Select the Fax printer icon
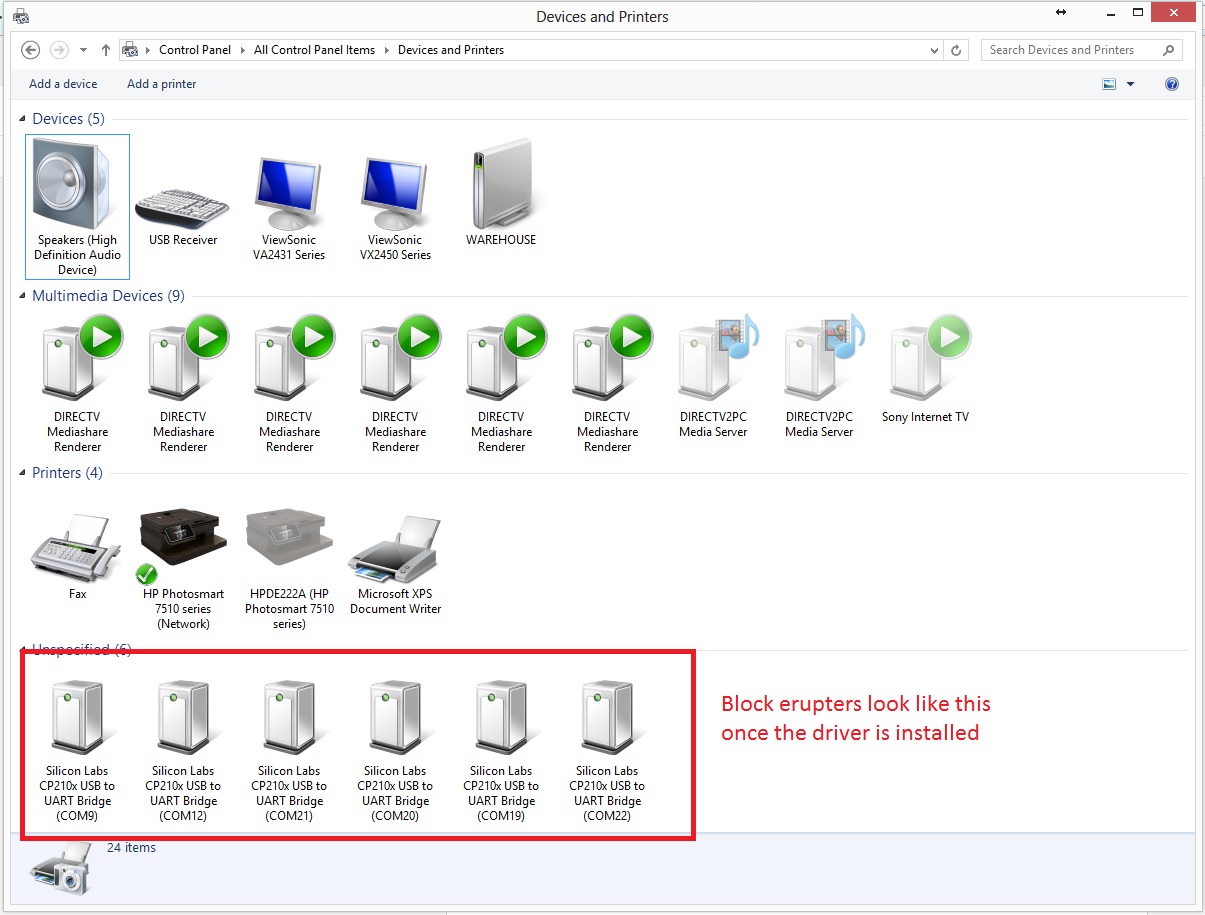This screenshot has width=1205, height=915. click(x=77, y=555)
